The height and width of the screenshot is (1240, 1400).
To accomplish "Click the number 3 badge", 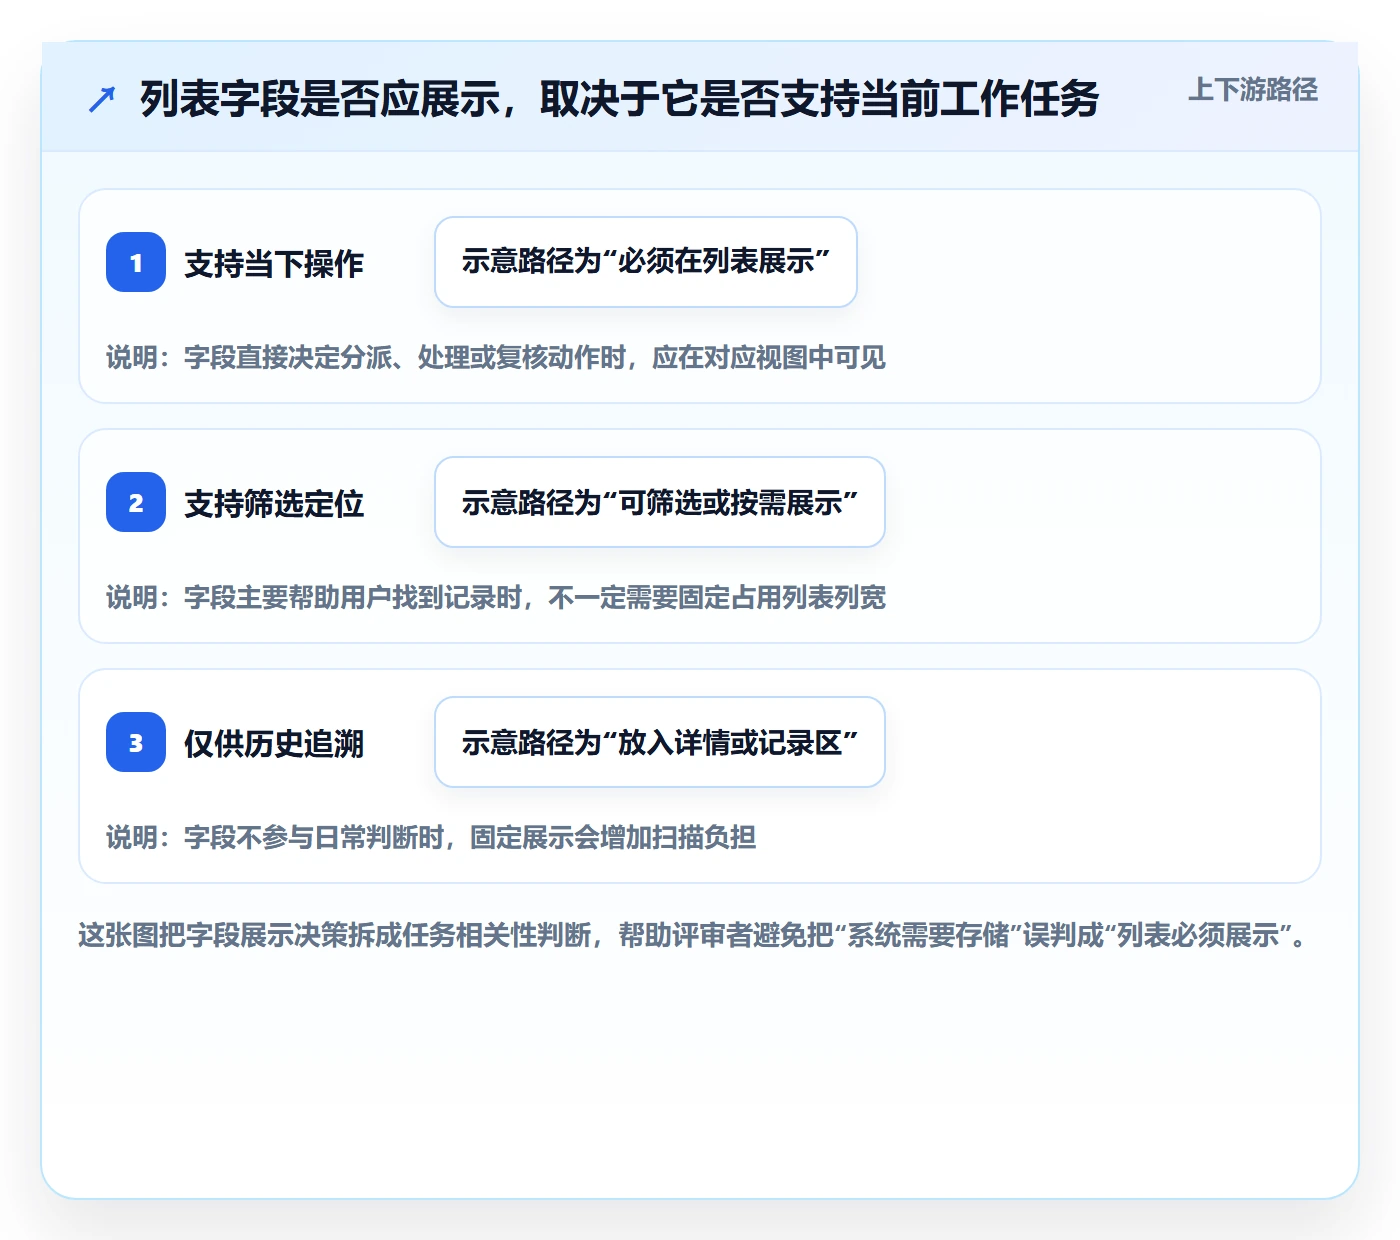I will point(136,742).
